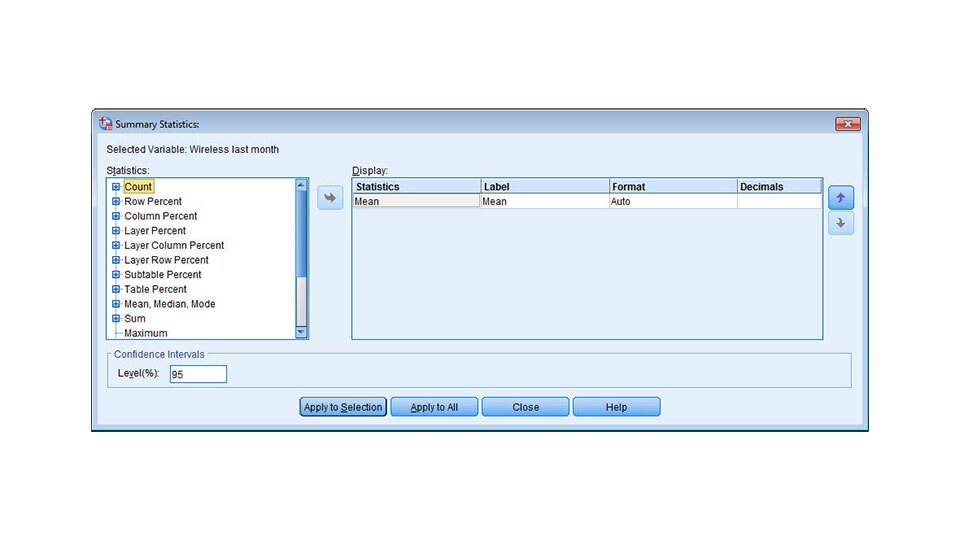Select Row Percent in the Statistics list
960x540 pixels.
click(153, 201)
